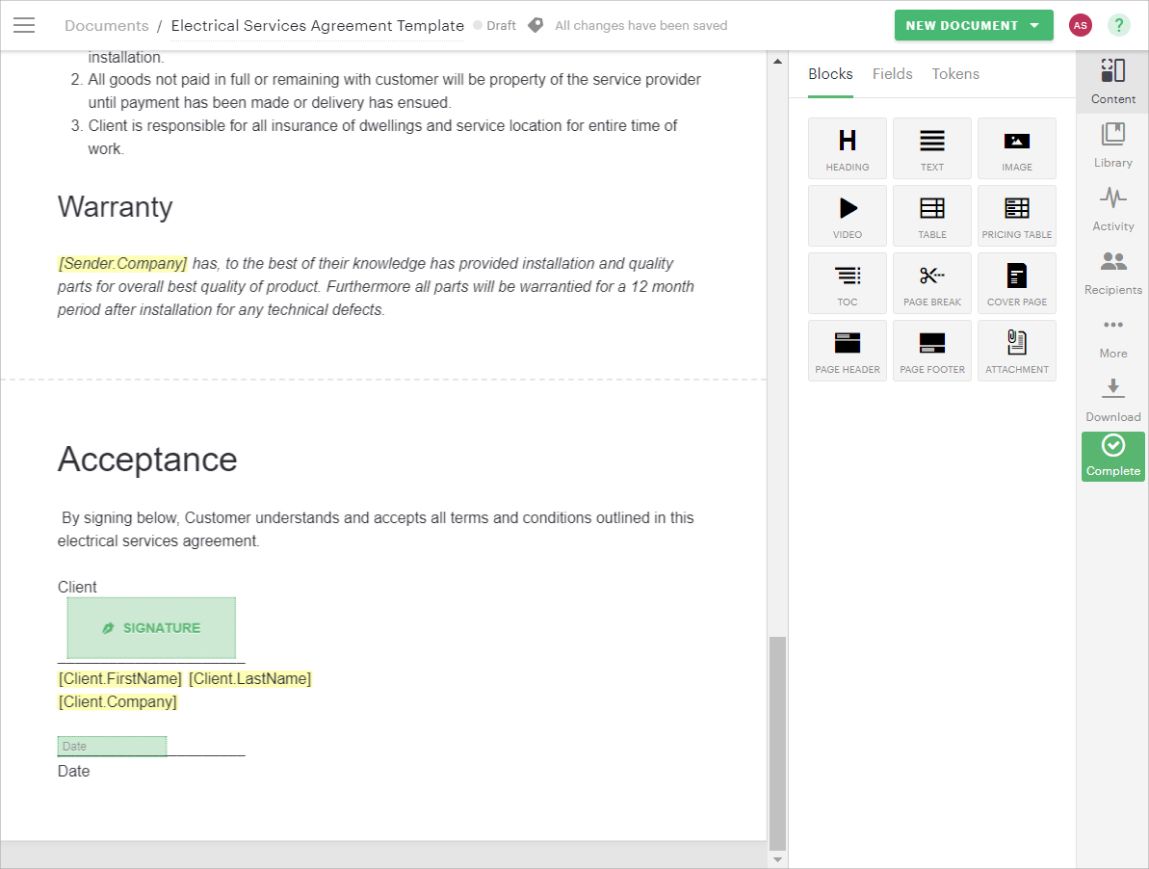Open the hamburger navigation menu
This screenshot has height=869, width=1149.
click(24, 25)
